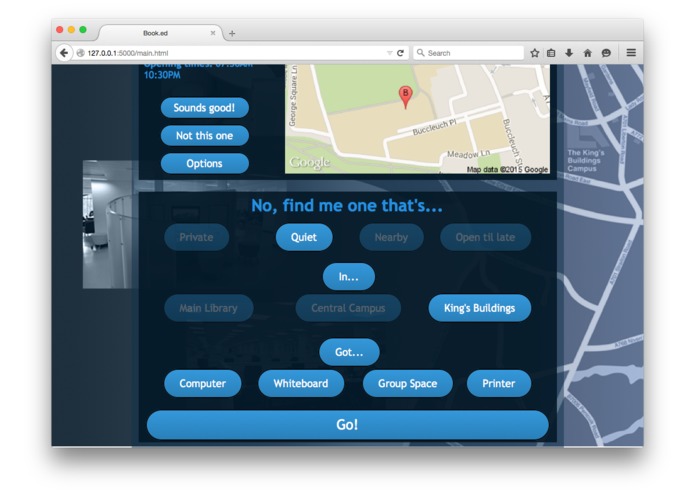Click the big Go! button
695x494 pixels.
coord(348,425)
